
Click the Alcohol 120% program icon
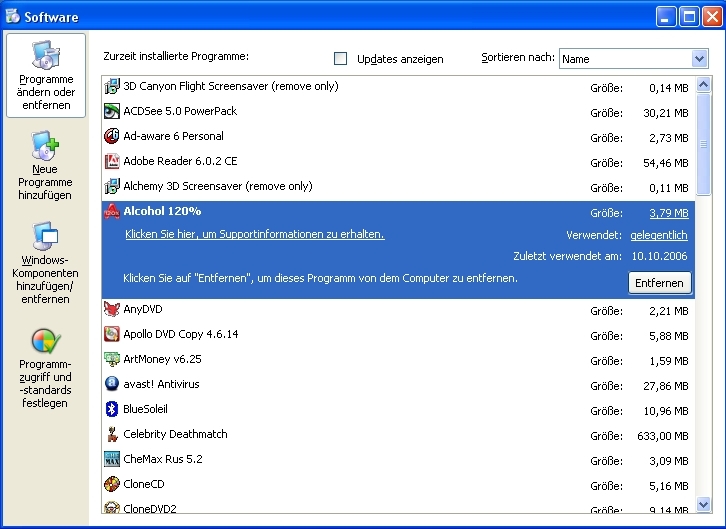[x=112, y=212]
